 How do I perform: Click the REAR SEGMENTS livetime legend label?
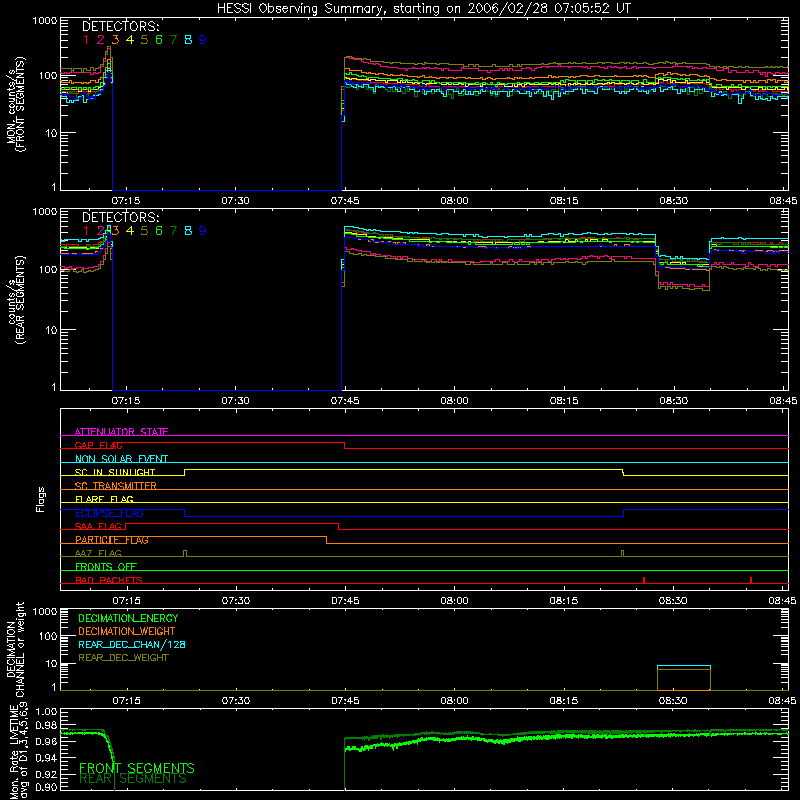tap(133, 779)
